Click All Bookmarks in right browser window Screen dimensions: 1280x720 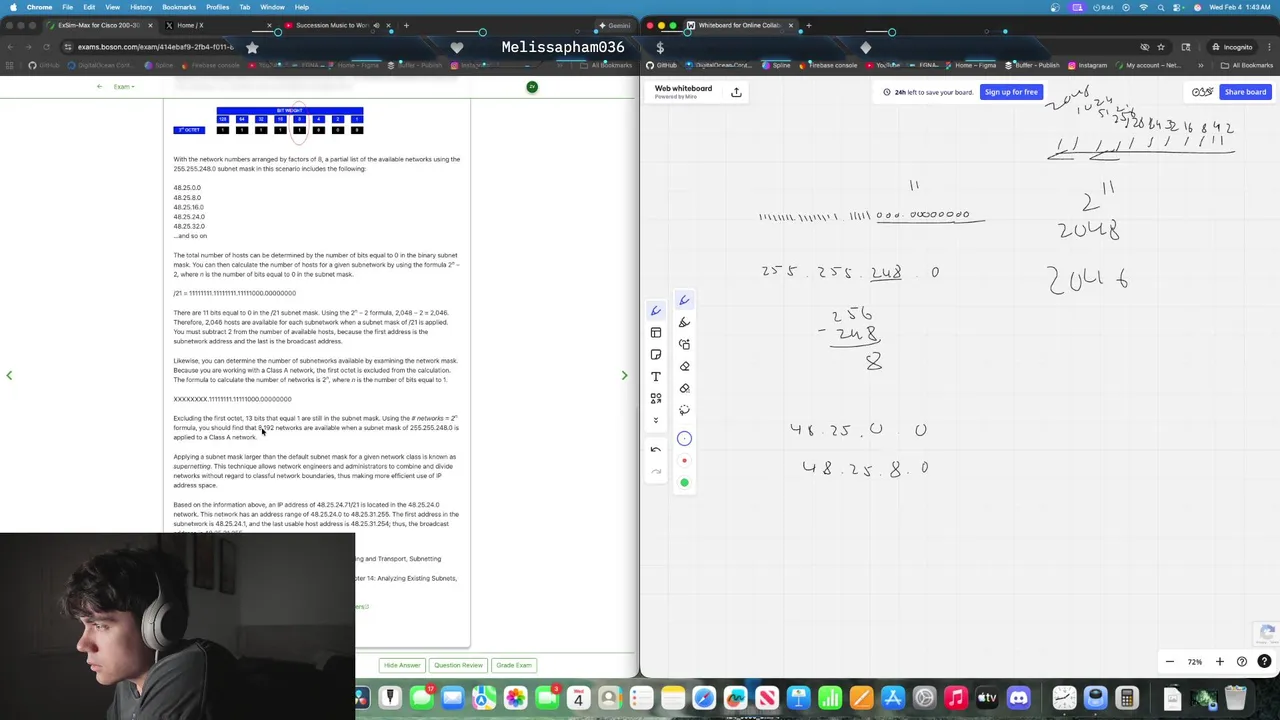(1247, 65)
